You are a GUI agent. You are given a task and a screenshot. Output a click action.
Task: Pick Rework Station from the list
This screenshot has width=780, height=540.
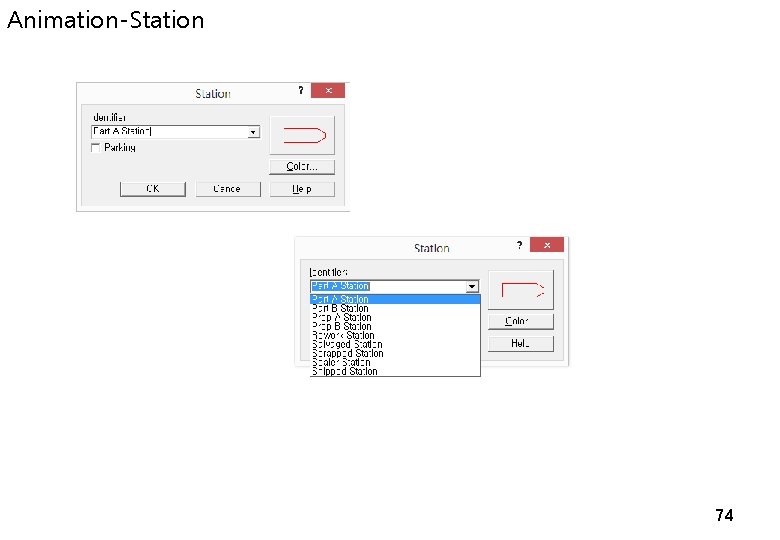pyautogui.click(x=395, y=335)
